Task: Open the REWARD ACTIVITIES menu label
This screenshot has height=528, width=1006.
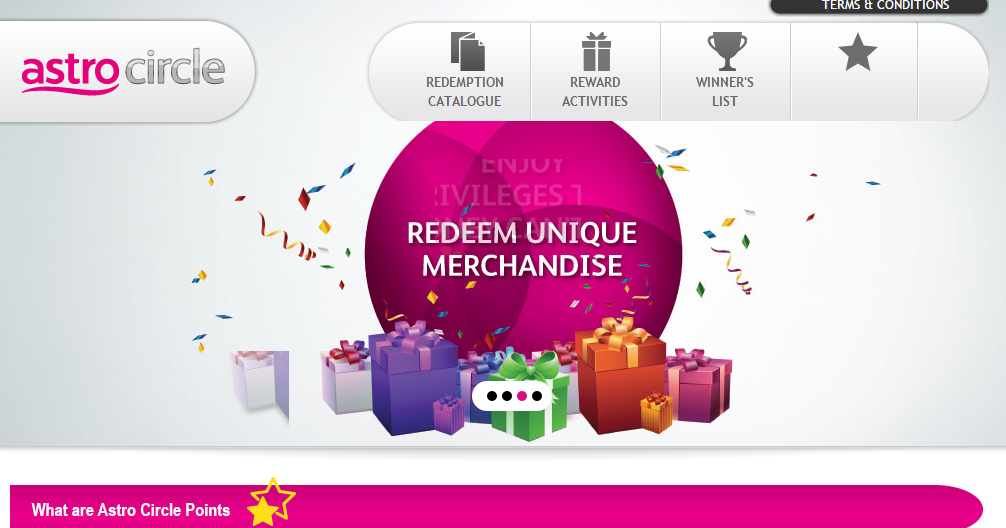Action: pos(595,92)
